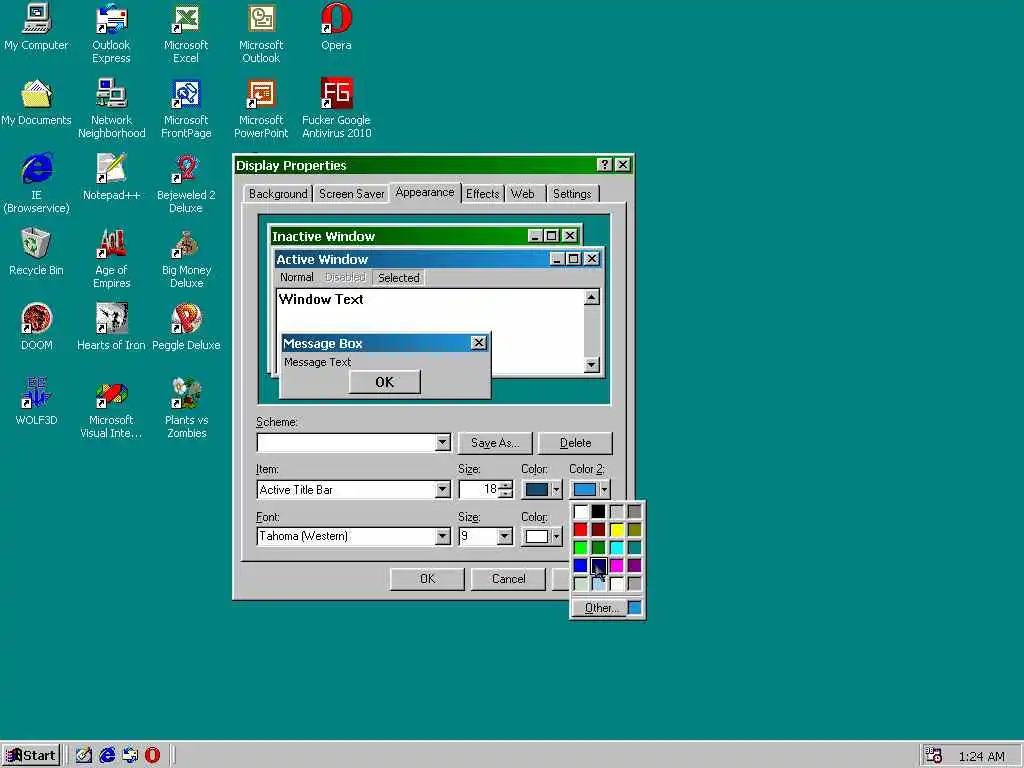This screenshot has width=1024, height=768.
Task: Select the Big Money Deluxe shortcut
Action: 185,258
